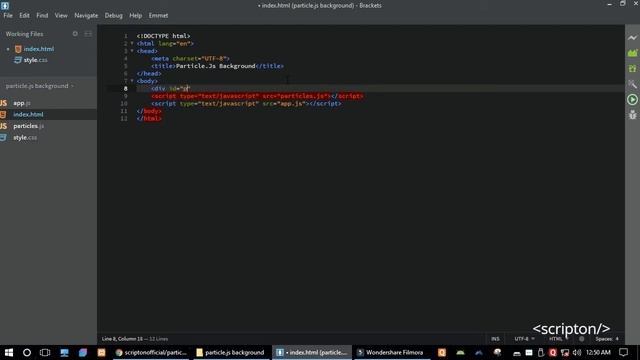The width and height of the screenshot is (640, 360).
Task: Switch to particle.js background folder taskbar window
Action: (x=231, y=352)
